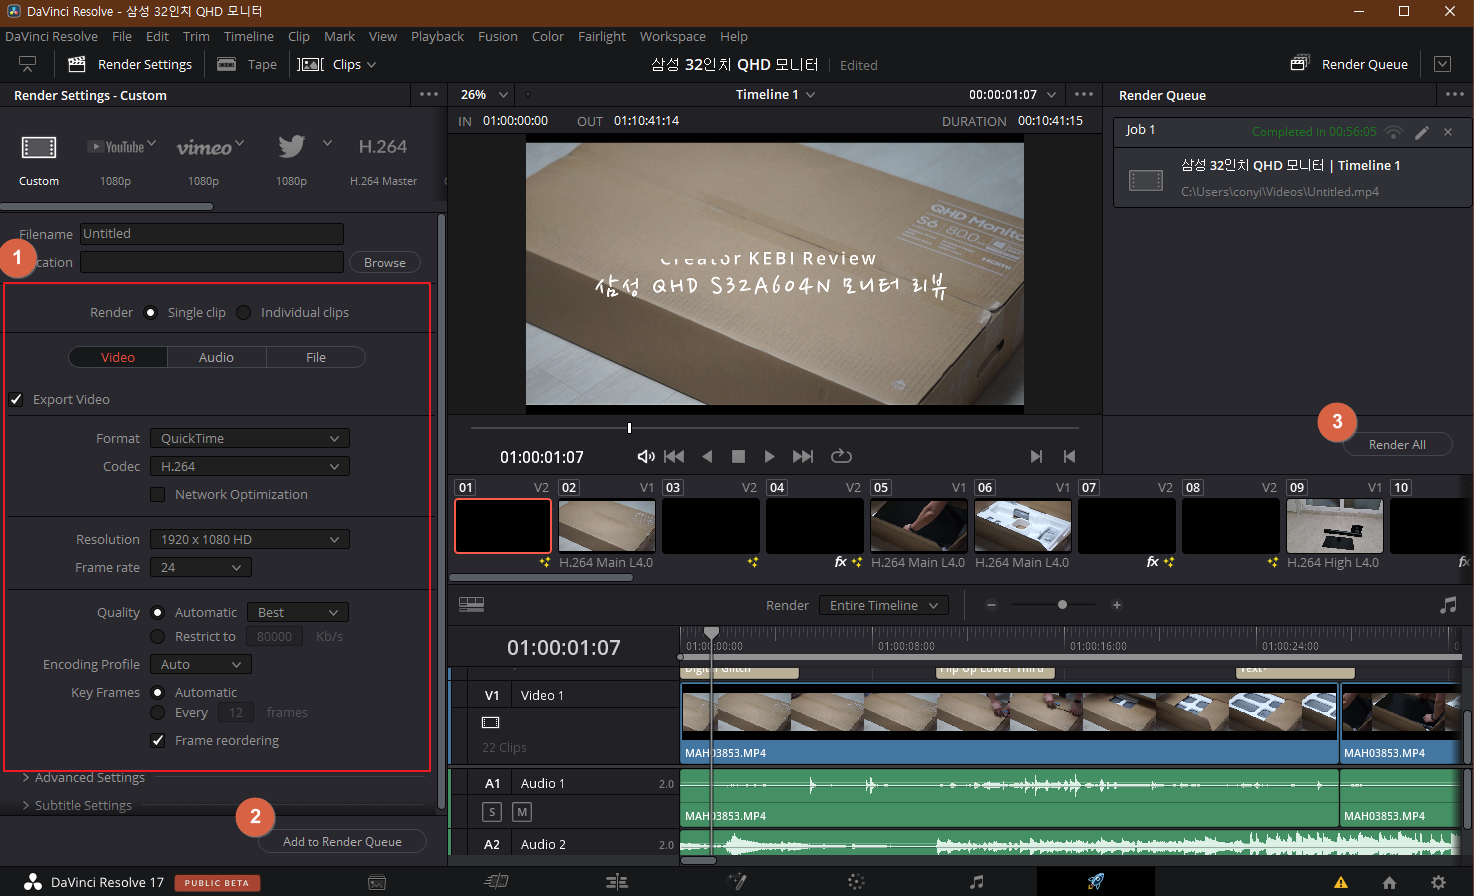Image resolution: width=1474 pixels, height=896 pixels.
Task: Select Automatic key frames radio button
Action: click(157, 692)
